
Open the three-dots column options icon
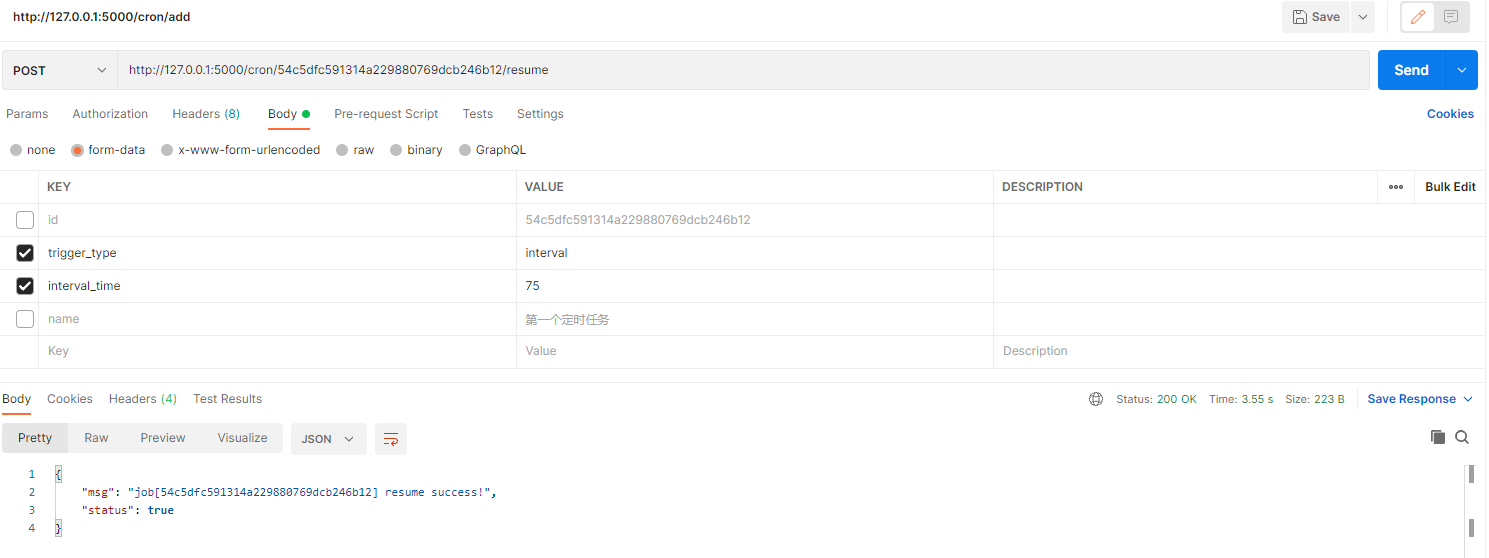tap(1396, 187)
